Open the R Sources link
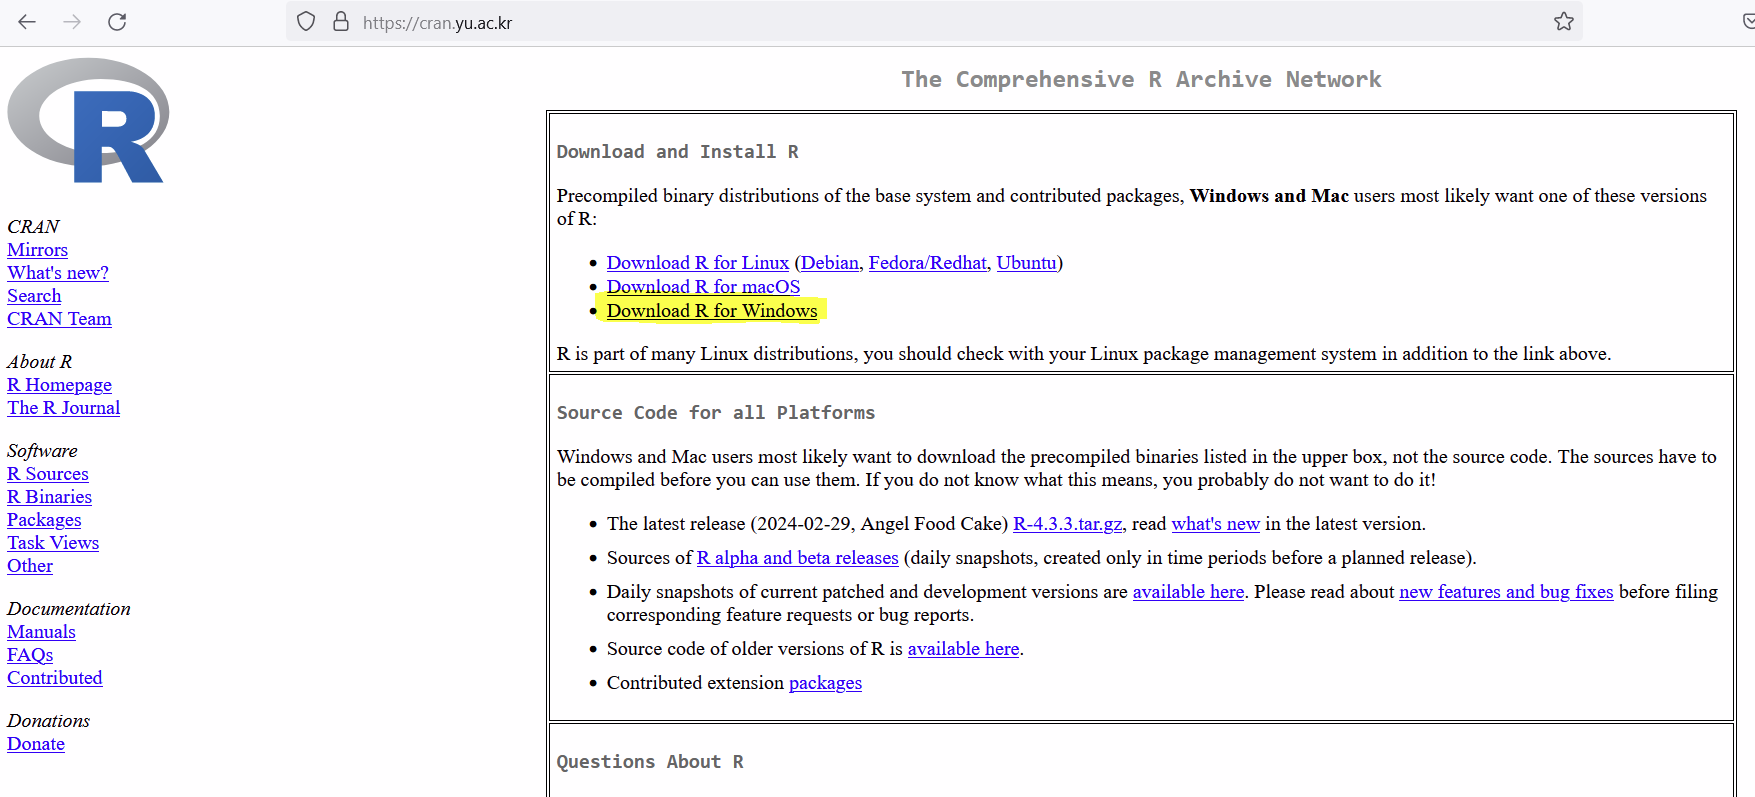 point(48,474)
